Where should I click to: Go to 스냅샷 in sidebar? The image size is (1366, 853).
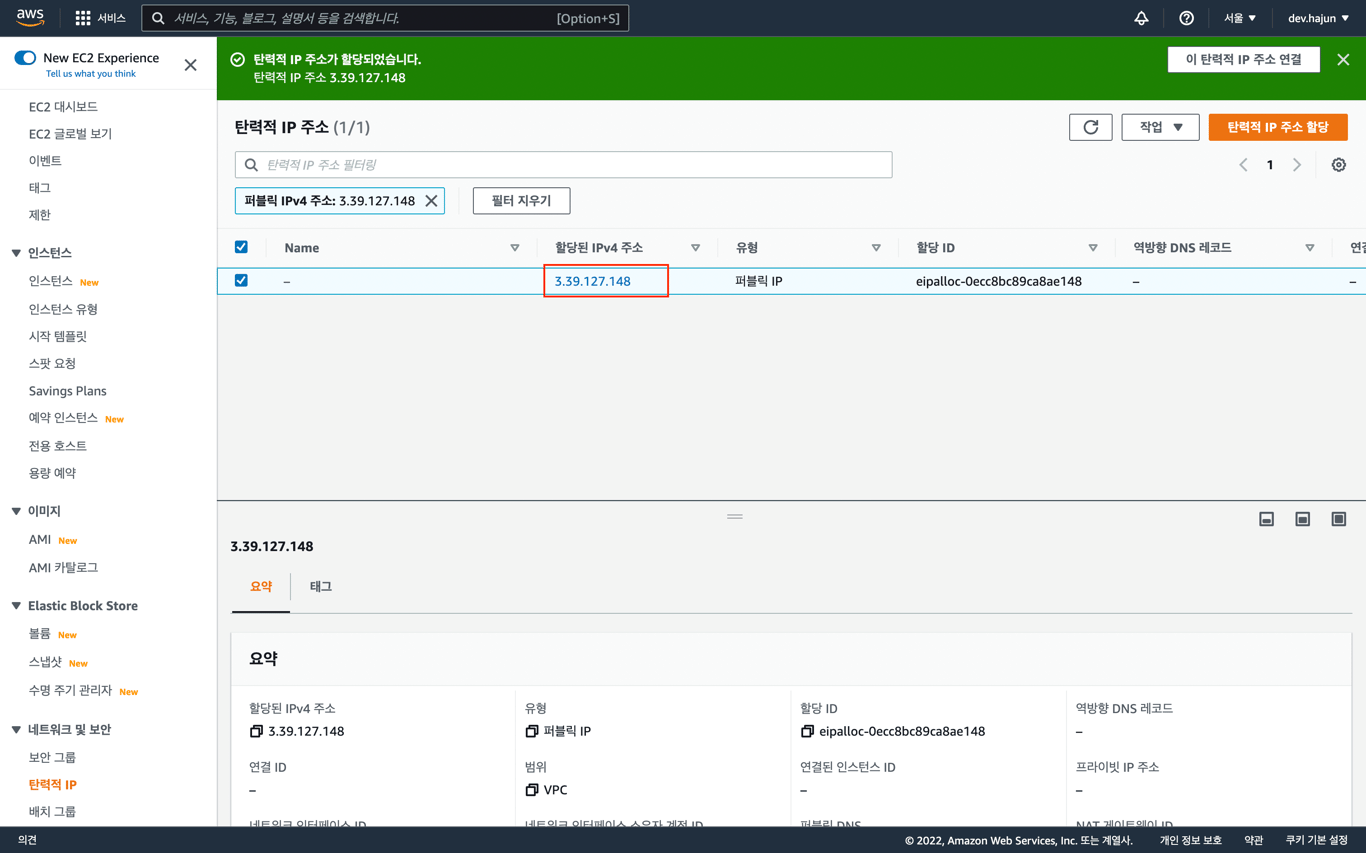click(45, 662)
